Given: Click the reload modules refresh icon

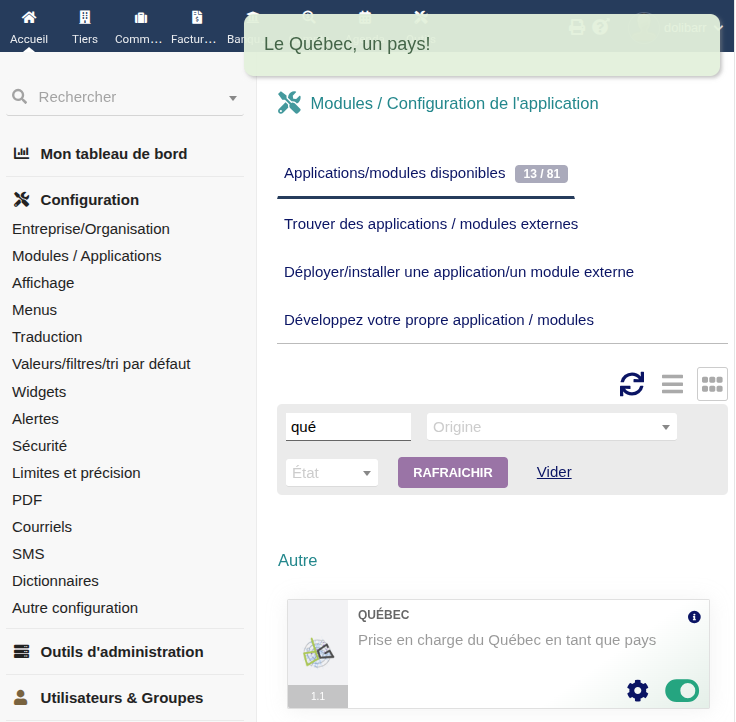Looking at the screenshot, I should [632, 384].
